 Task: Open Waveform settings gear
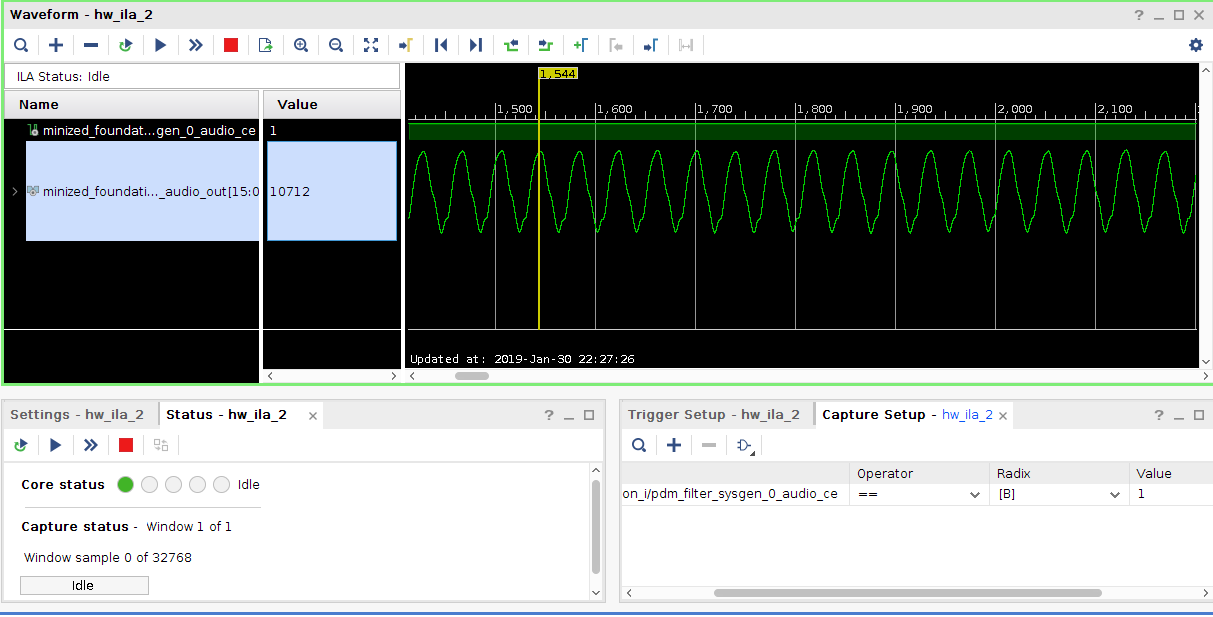pos(1196,45)
